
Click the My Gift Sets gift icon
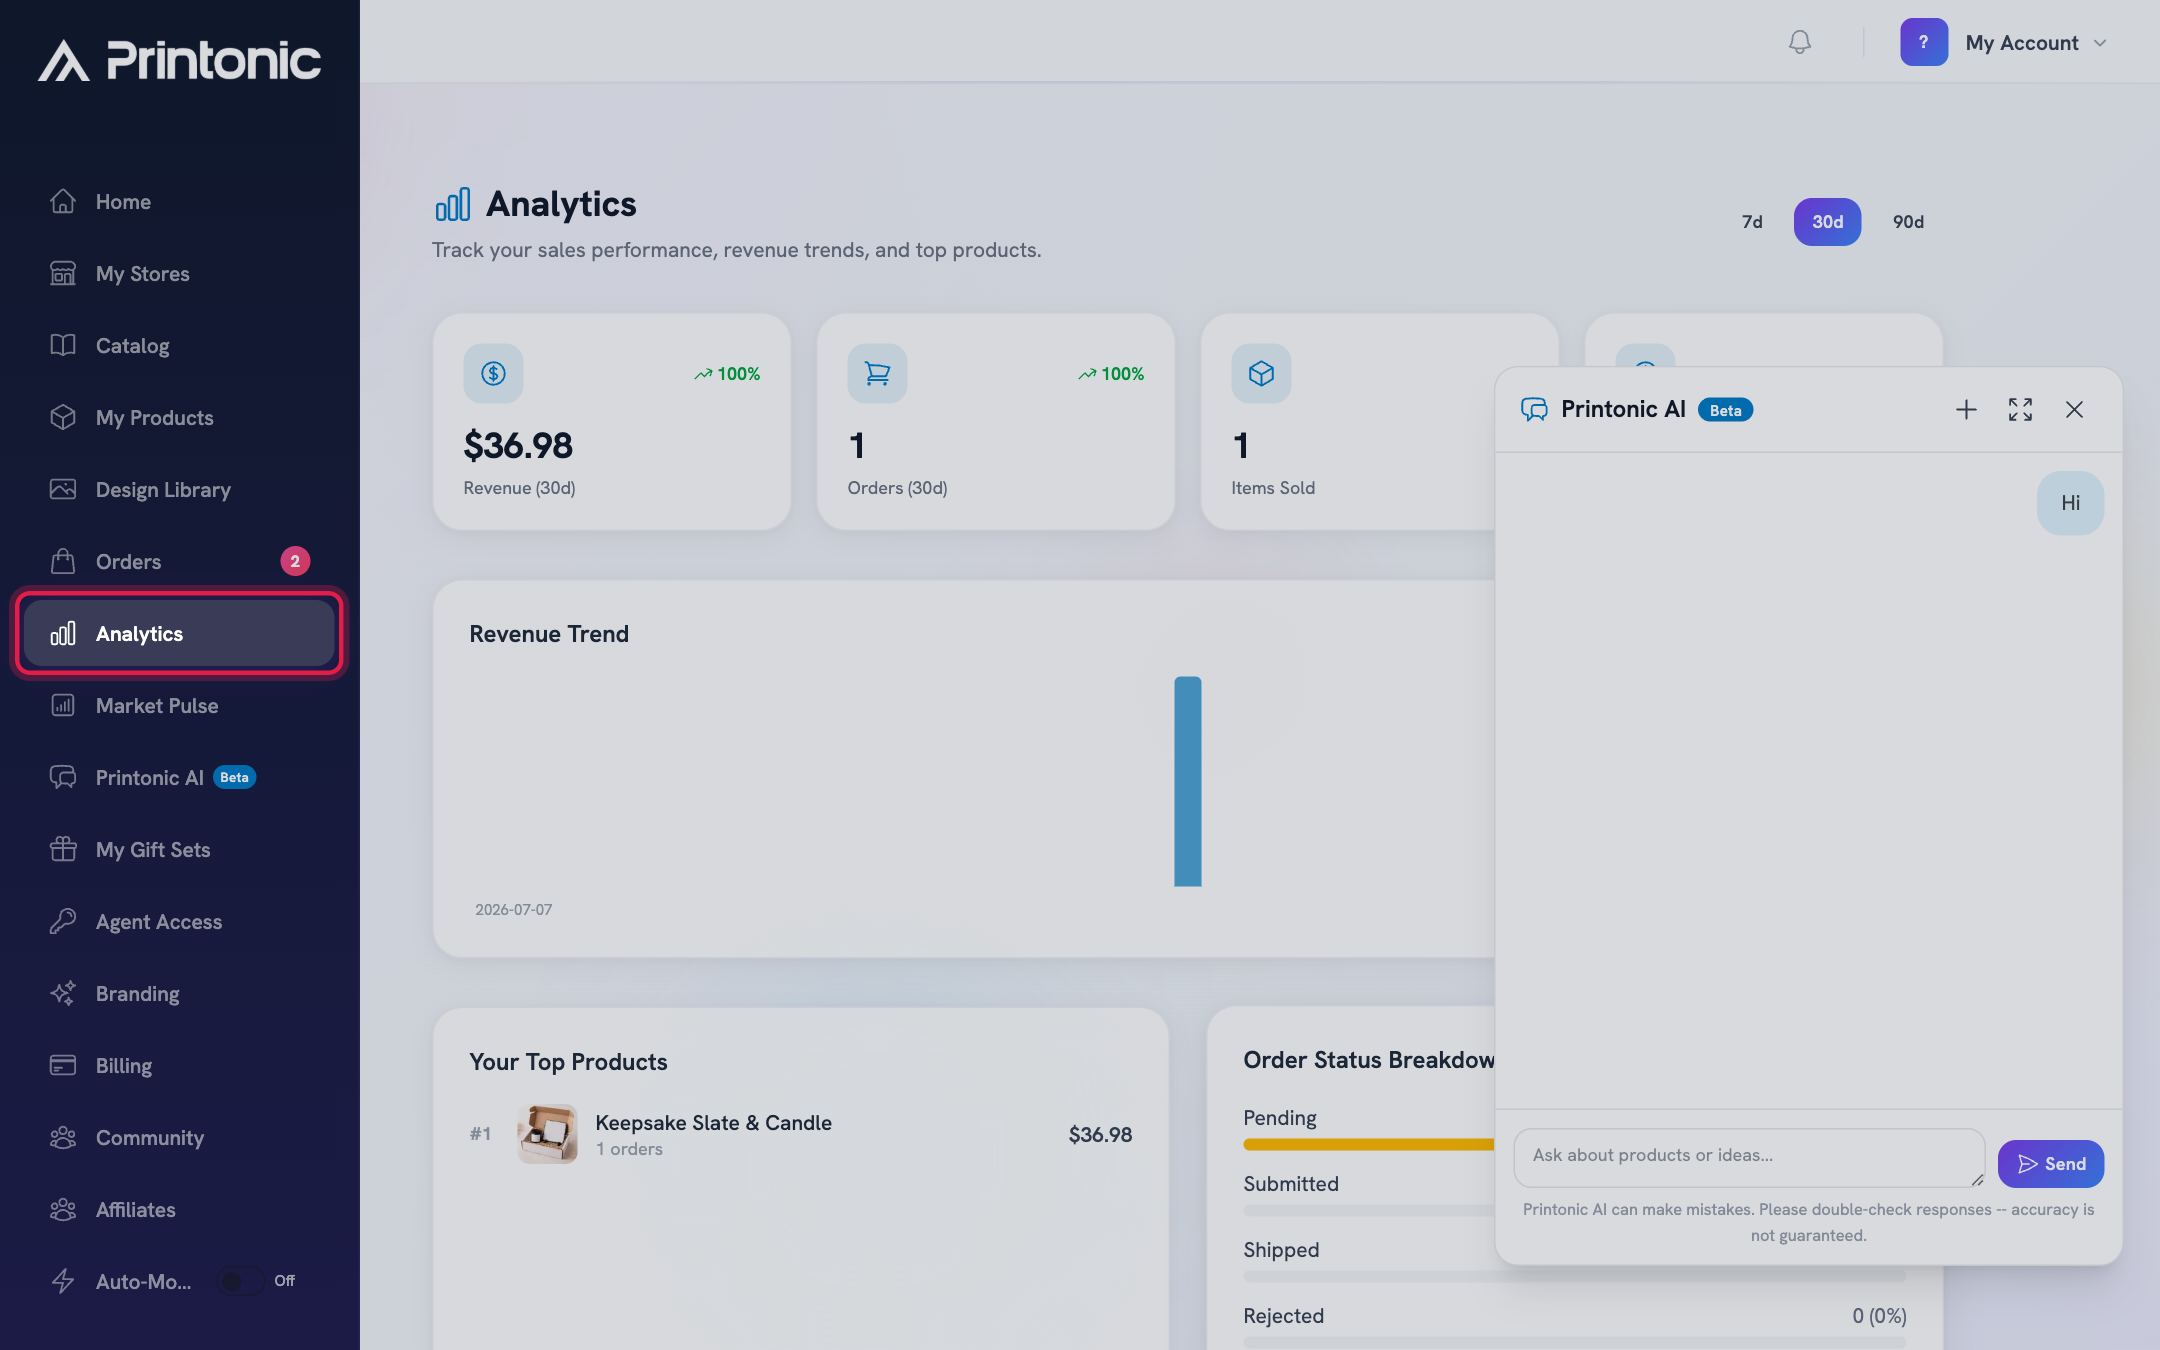pos(63,849)
